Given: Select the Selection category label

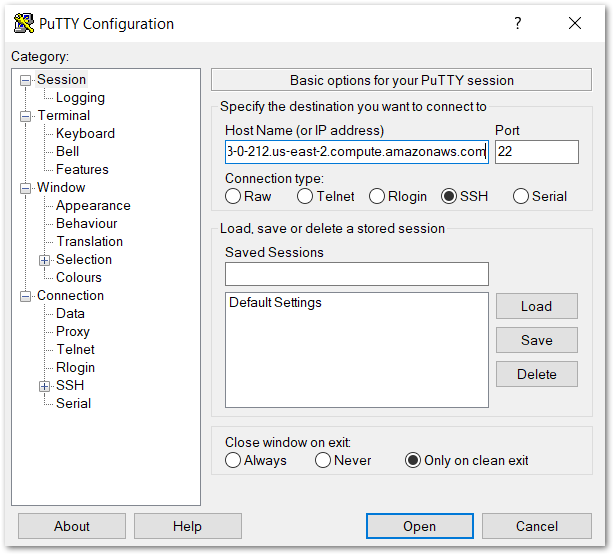Looking at the screenshot, I should click(84, 260).
